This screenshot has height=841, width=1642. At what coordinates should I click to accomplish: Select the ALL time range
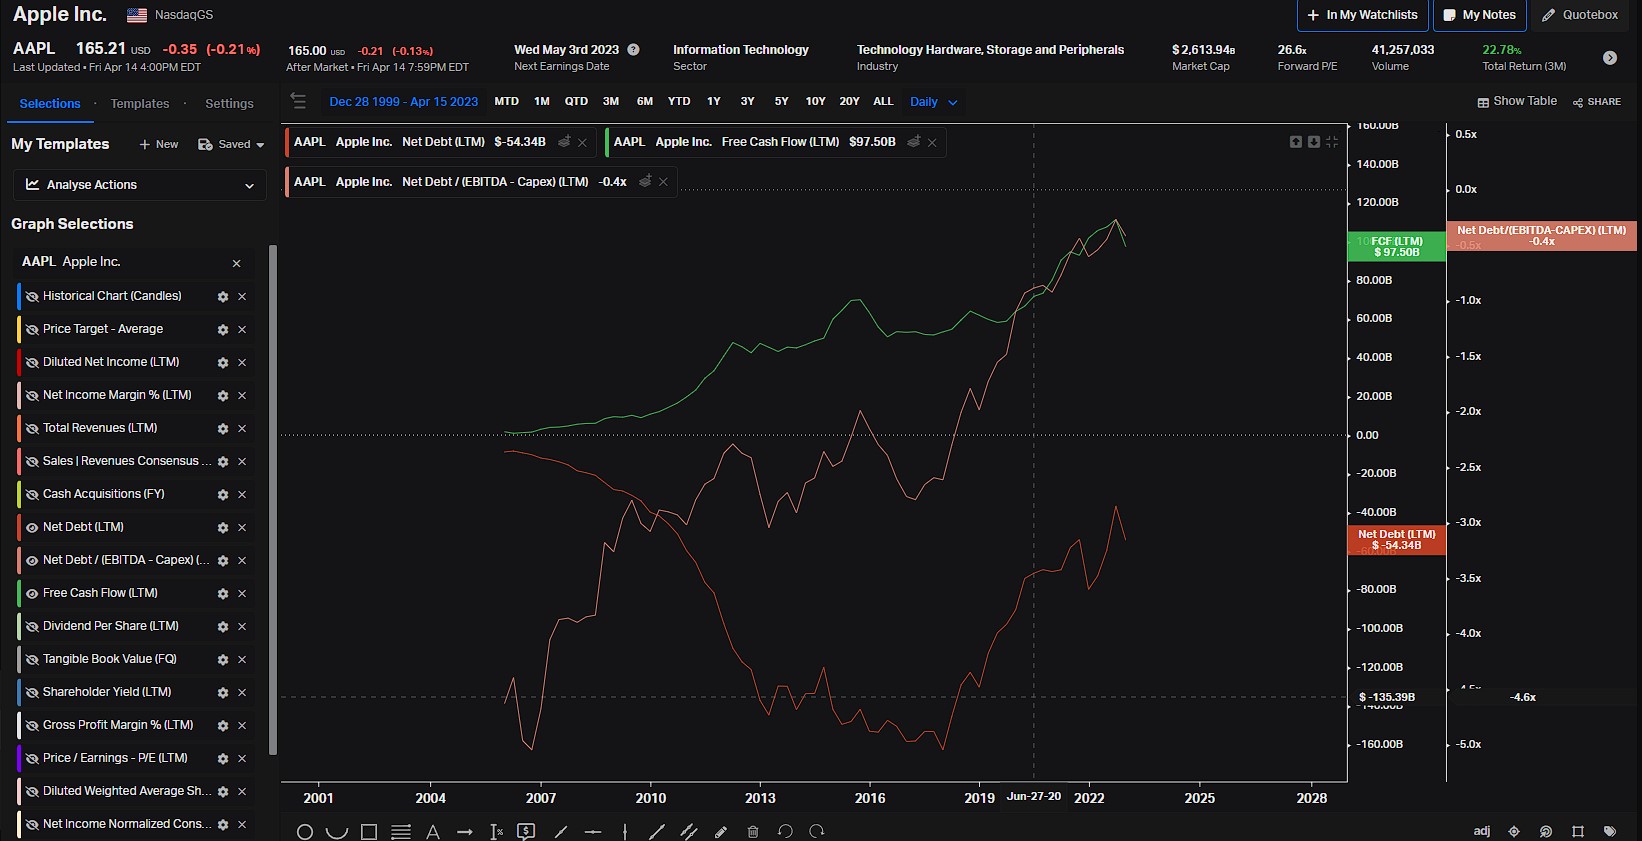tap(883, 101)
